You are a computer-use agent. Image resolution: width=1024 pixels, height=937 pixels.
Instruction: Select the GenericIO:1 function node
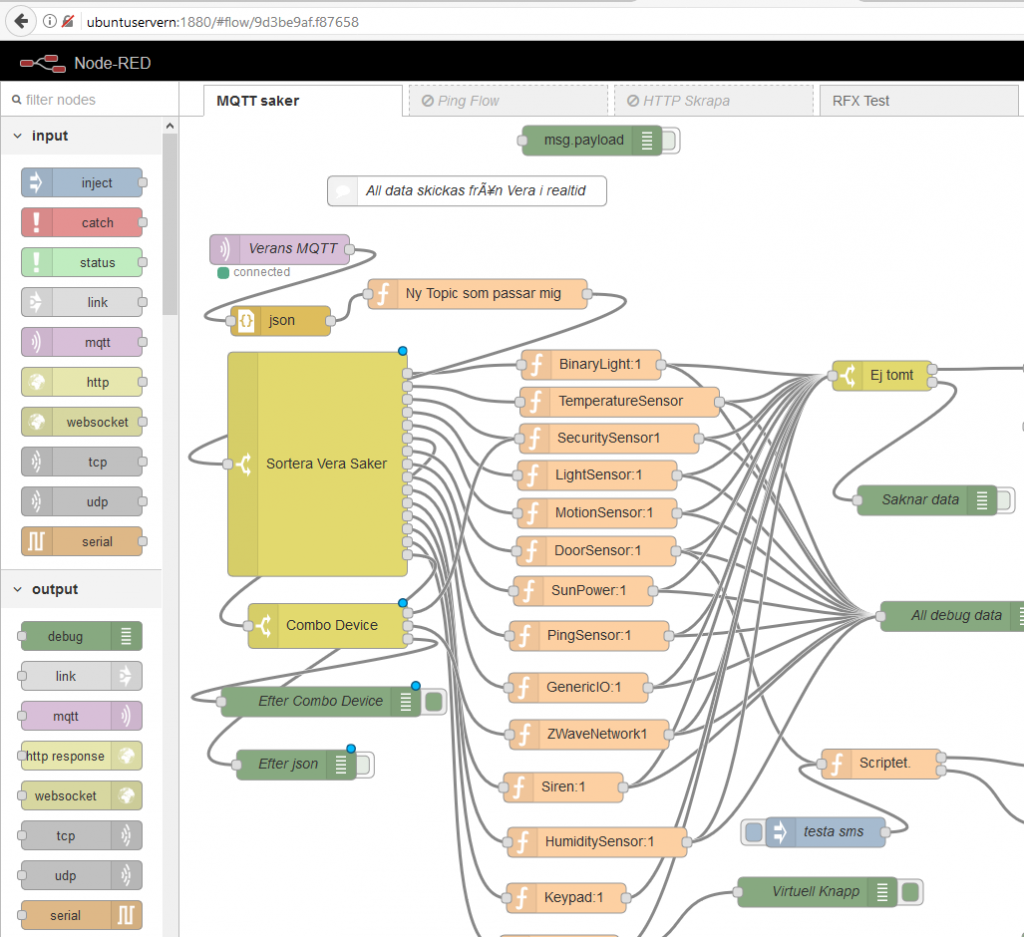[x=578, y=688]
